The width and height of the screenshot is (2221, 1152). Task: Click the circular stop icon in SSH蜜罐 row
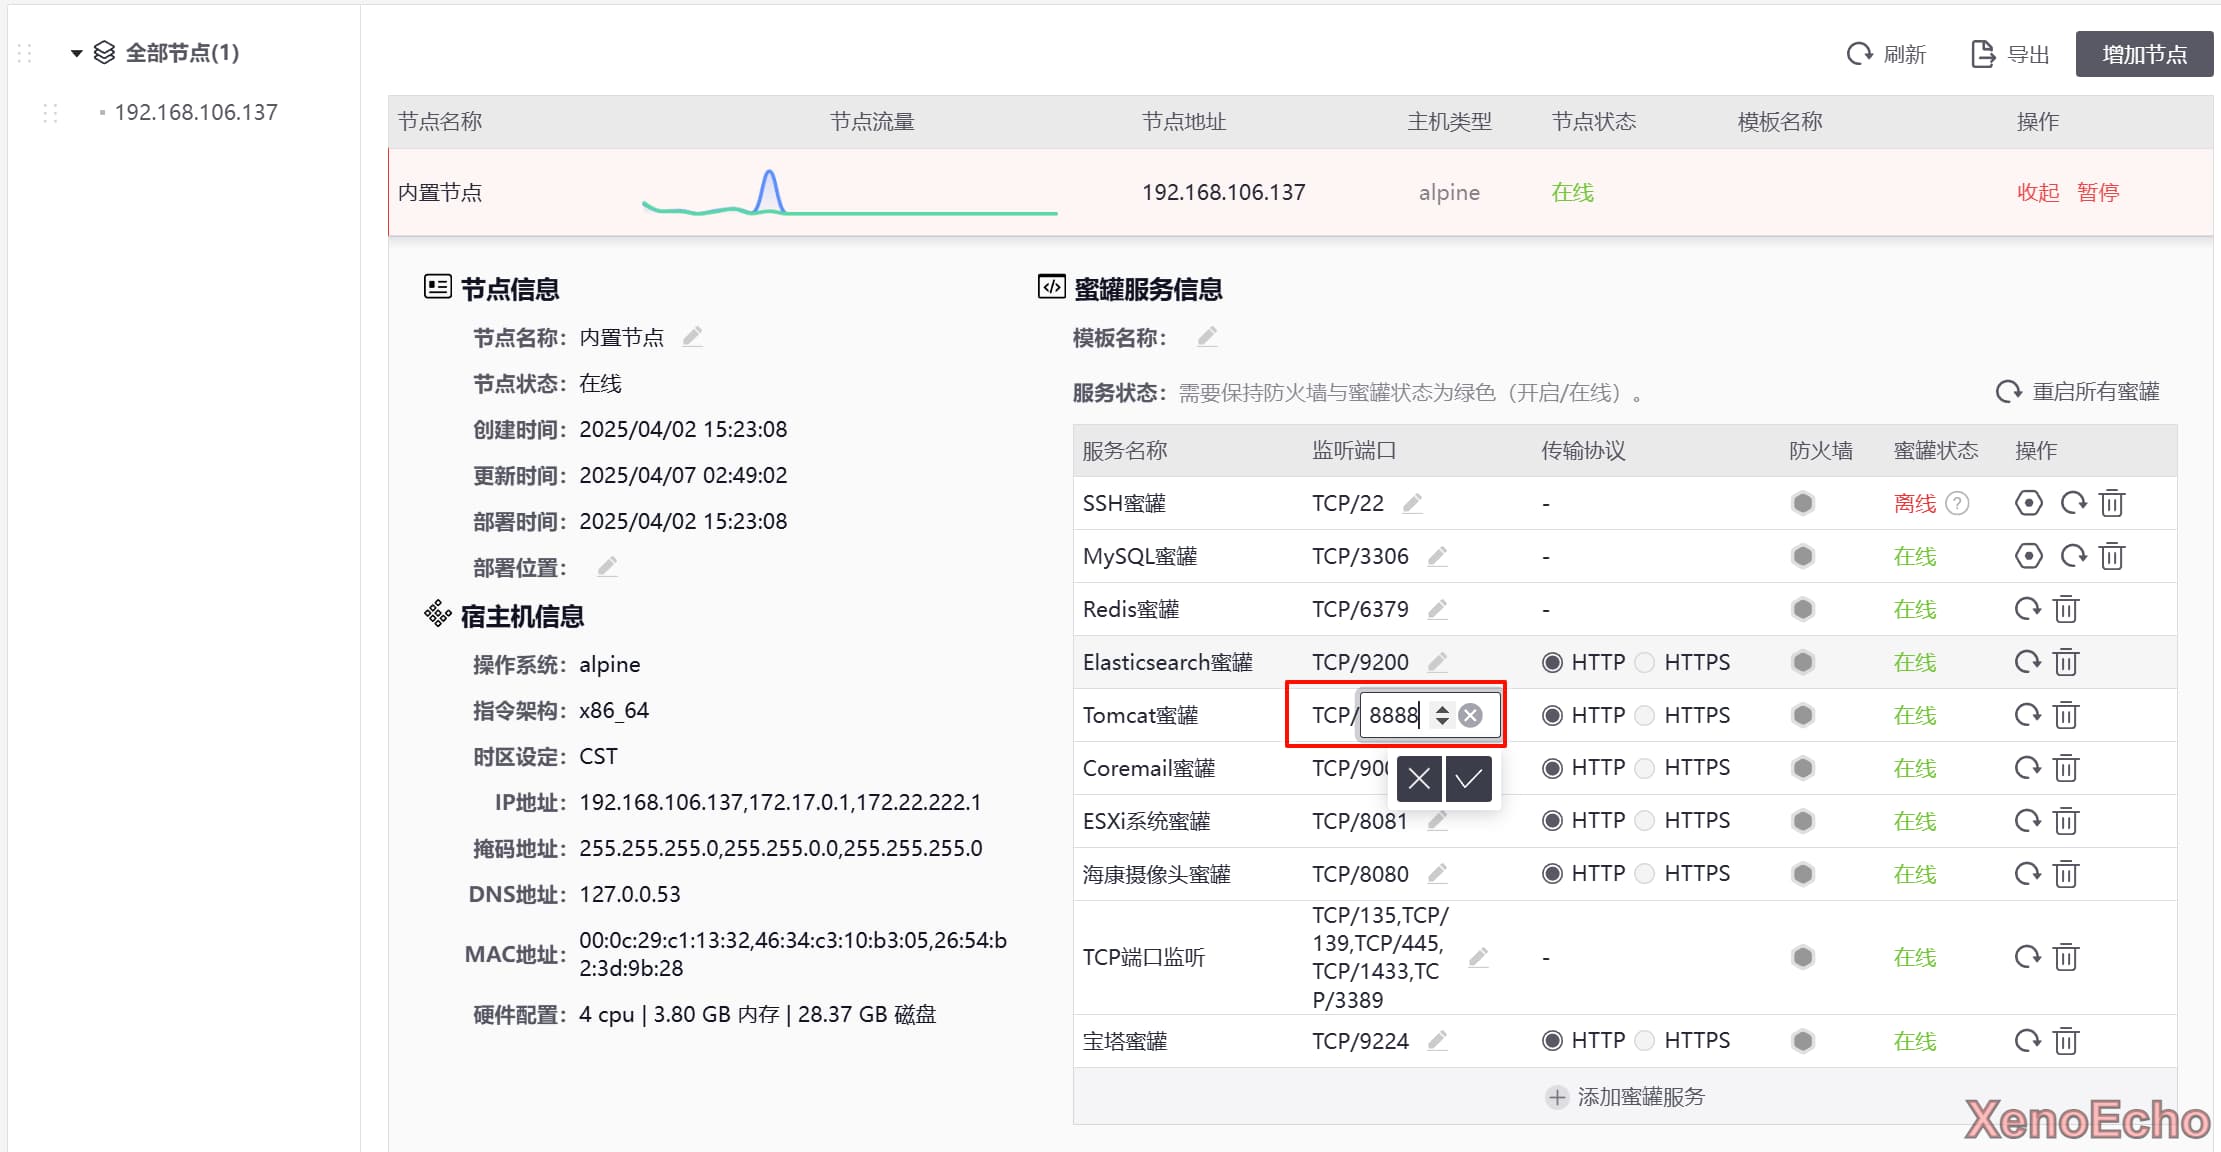click(2028, 503)
